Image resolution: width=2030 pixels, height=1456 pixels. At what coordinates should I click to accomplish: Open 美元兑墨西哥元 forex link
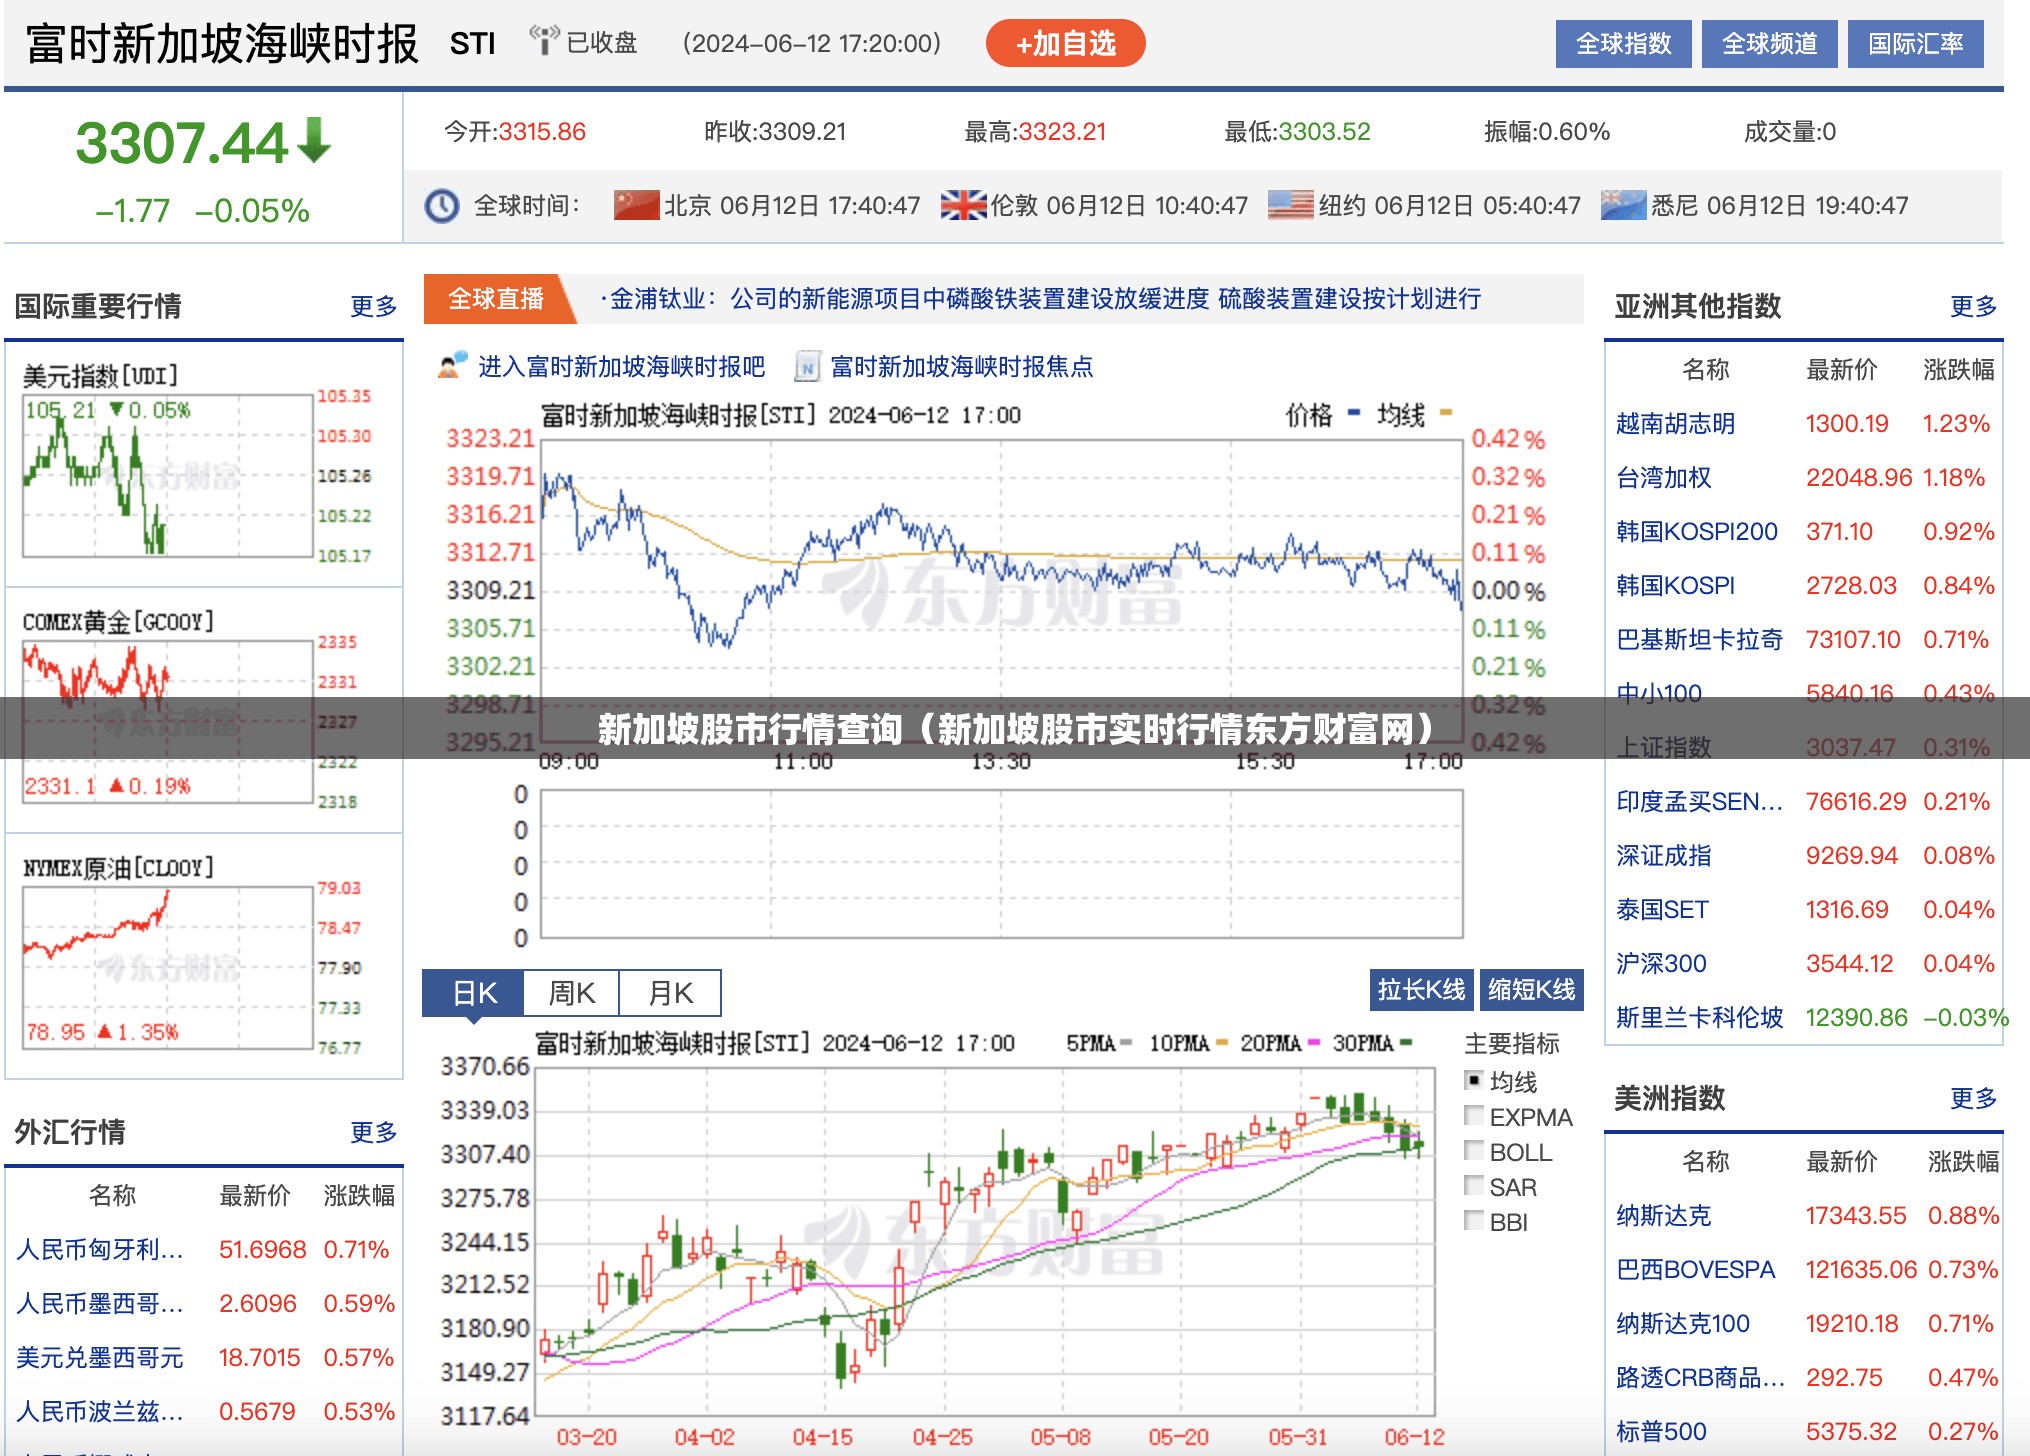tap(100, 1358)
